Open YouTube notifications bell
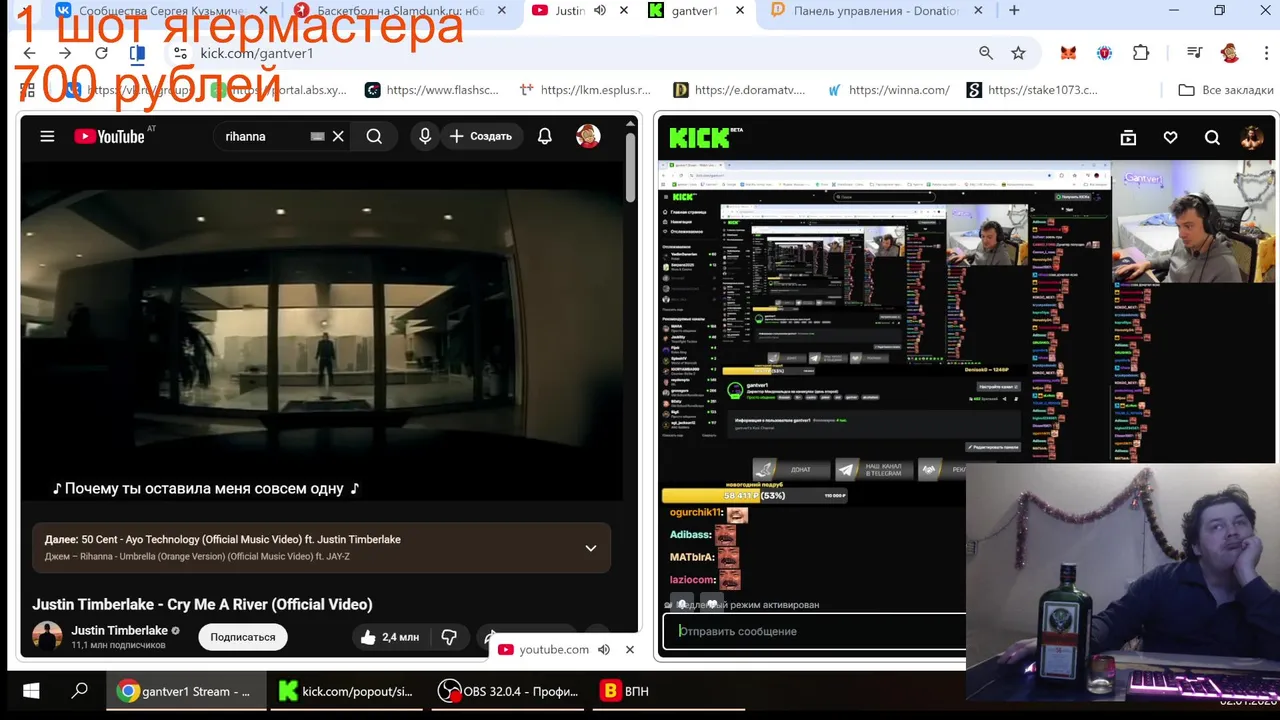Image resolution: width=1280 pixels, height=720 pixels. (545, 136)
